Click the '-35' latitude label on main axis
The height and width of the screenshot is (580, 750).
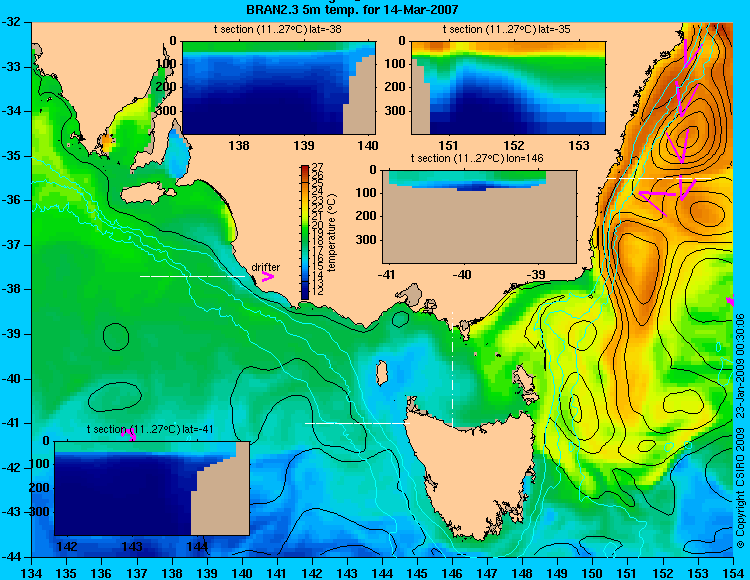[10, 155]
